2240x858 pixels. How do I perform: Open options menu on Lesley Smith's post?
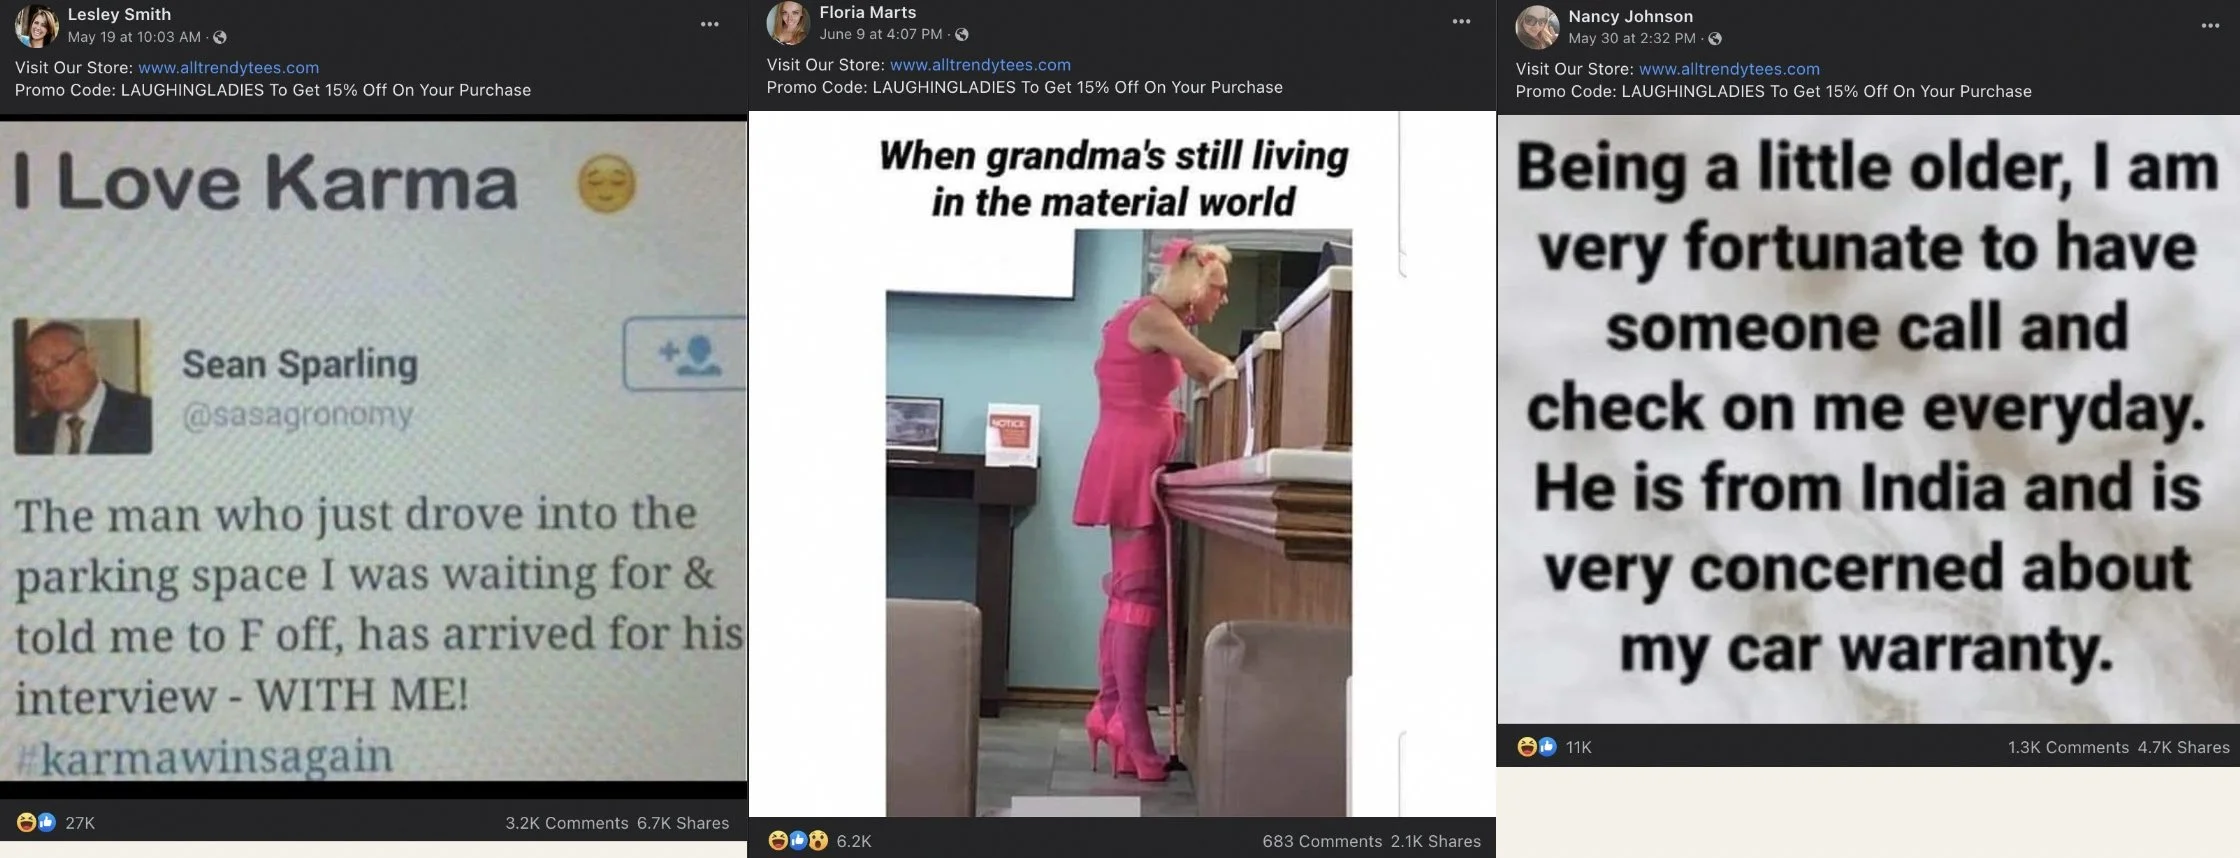point(710,24)
